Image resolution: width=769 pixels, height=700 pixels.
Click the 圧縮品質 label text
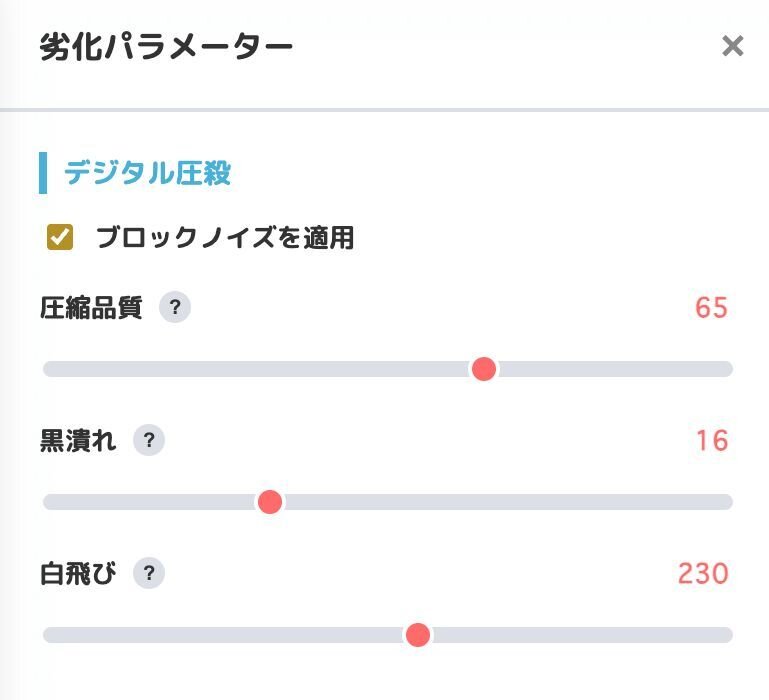click(91, 307)
